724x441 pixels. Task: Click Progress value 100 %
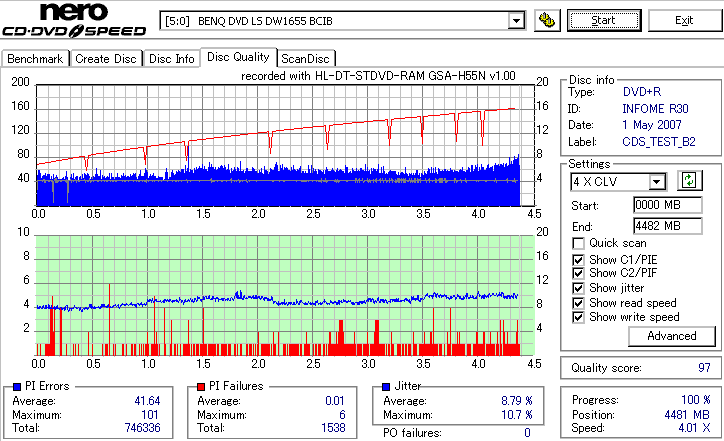point(696,400)
